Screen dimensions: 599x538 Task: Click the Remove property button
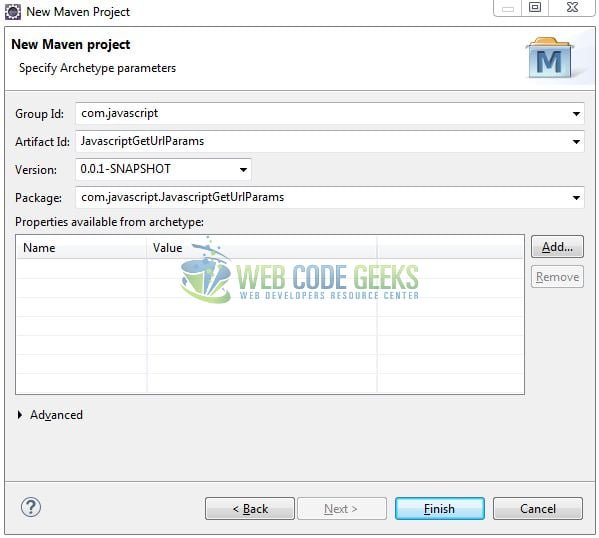pos(557,277)
